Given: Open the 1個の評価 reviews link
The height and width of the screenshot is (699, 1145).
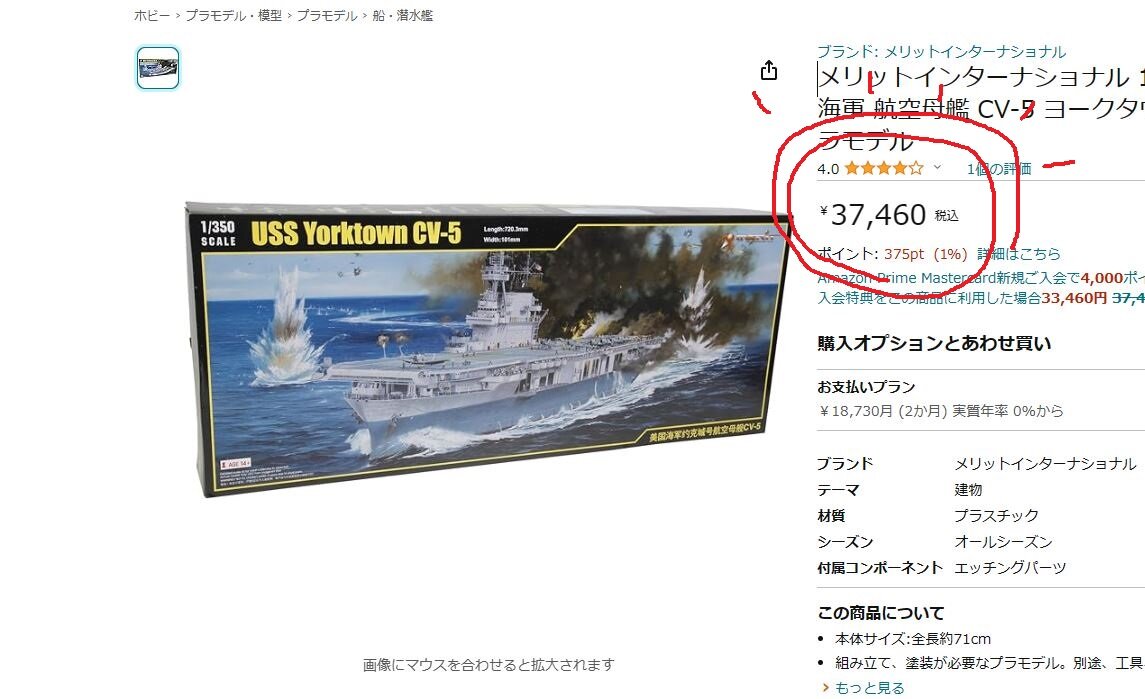Looking at the screenshot, I should pos(999,169).
